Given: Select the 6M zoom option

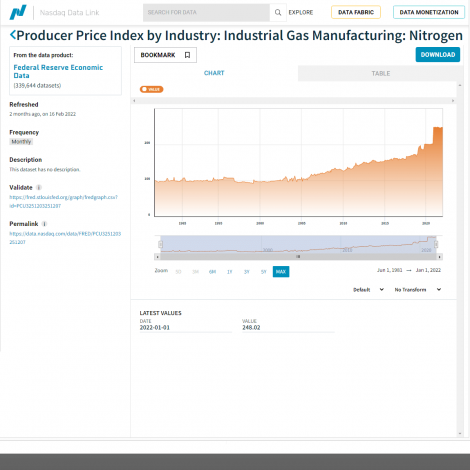Looking at the screenshot, I should [x=212, y=272].
